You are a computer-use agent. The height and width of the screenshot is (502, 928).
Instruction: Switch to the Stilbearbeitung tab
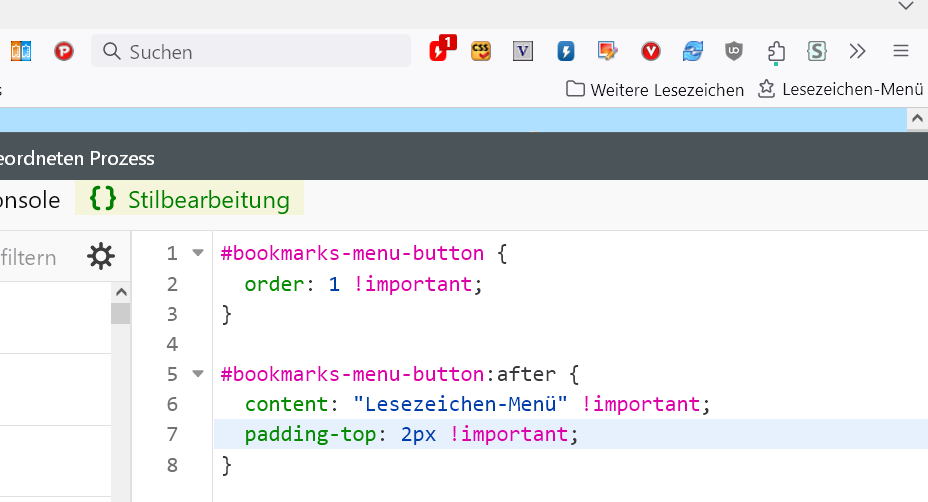point(189,199)
